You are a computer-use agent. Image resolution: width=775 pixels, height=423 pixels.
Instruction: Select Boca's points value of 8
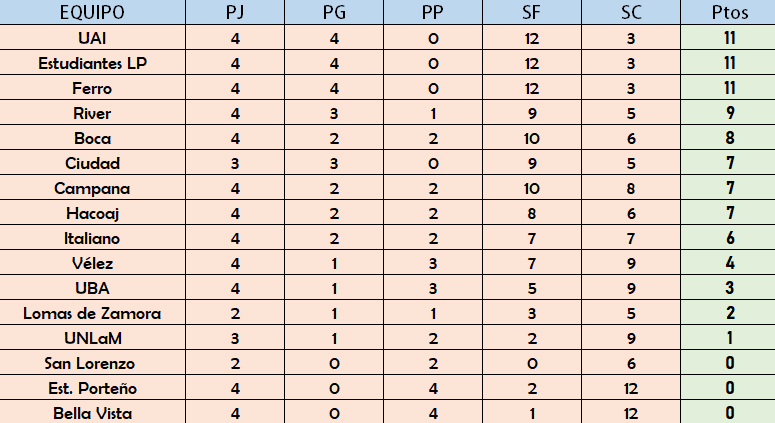pos(728,138)
